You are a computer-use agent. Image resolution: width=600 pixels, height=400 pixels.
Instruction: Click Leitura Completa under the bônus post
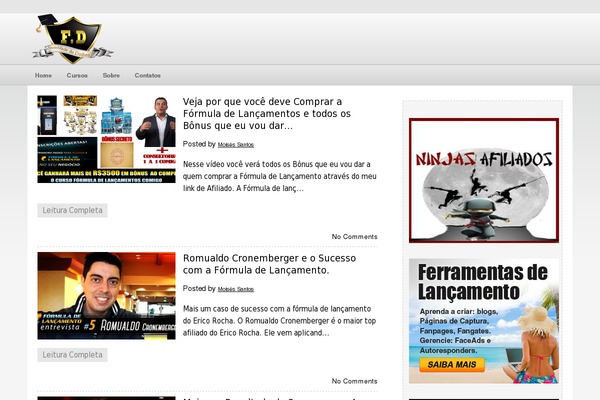72,210
